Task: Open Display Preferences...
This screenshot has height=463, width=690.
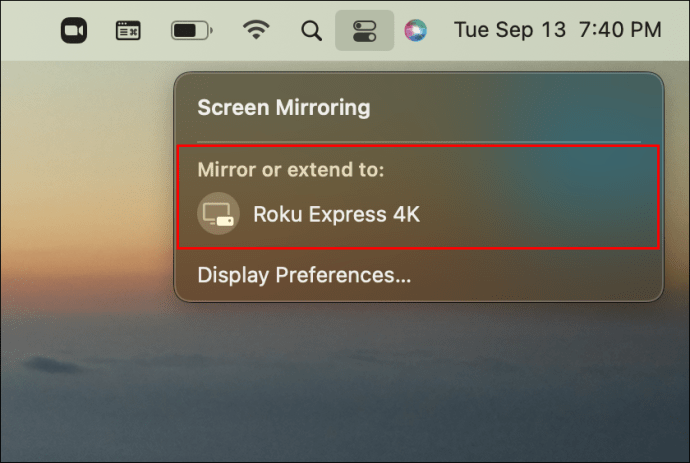Action: click(x=304, y=275)
